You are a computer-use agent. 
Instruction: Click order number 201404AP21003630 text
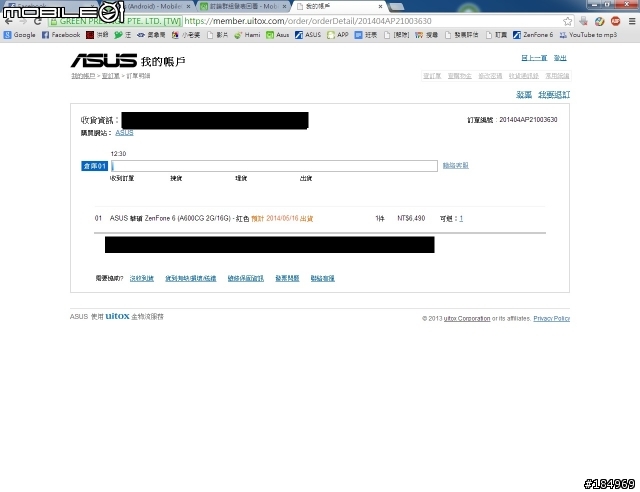pyautogui.click(x=528, y=120)
